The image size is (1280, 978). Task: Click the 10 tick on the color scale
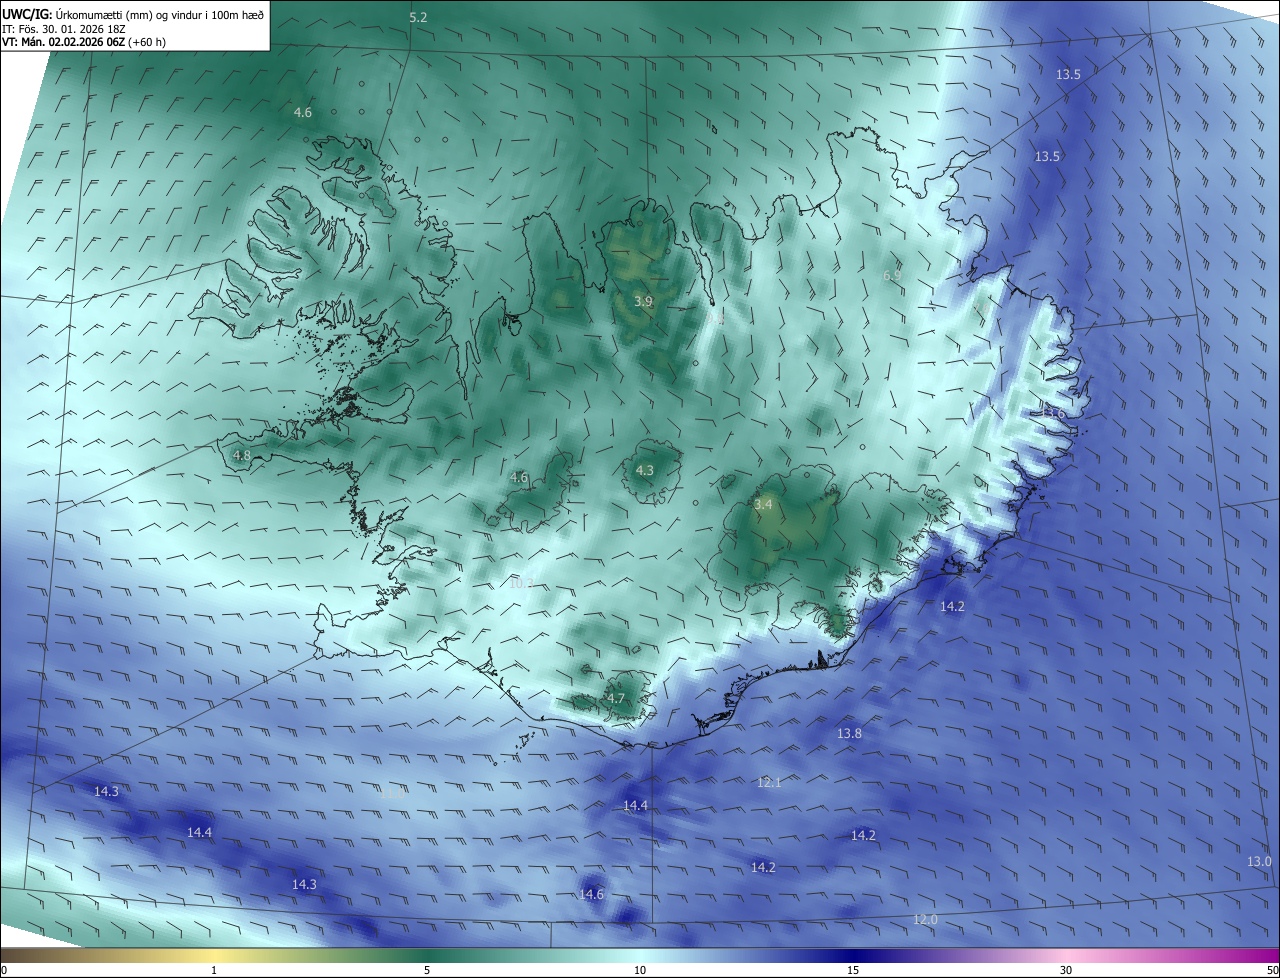coord(640,970)
